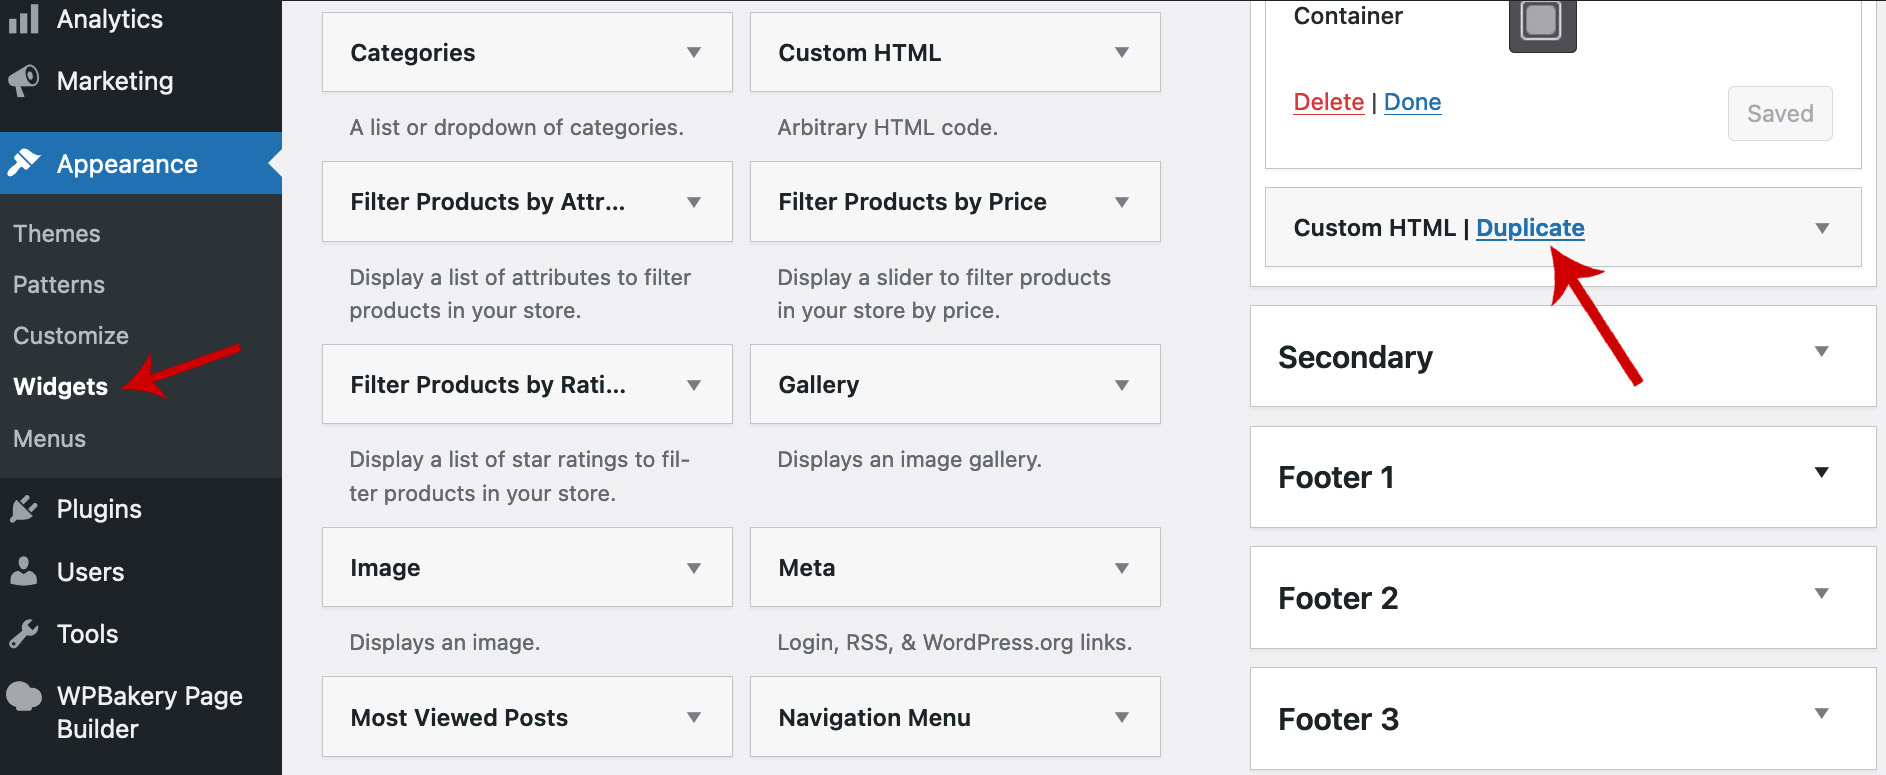Click the WPBakery Page Builder cloud icon
Image resolution: width=1886 pixels, height=775 pixels.
24,697
